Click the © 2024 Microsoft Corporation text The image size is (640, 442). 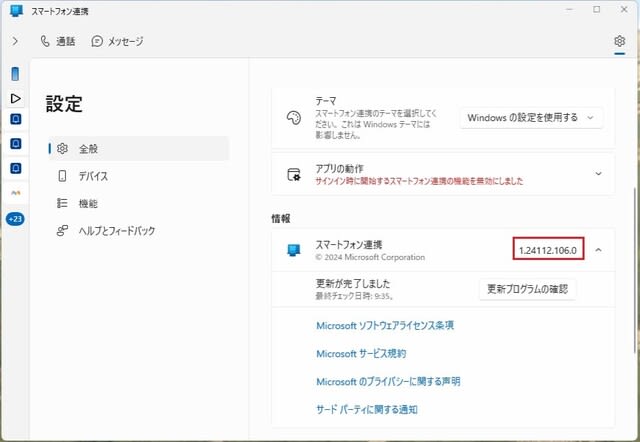click(370, 257)
